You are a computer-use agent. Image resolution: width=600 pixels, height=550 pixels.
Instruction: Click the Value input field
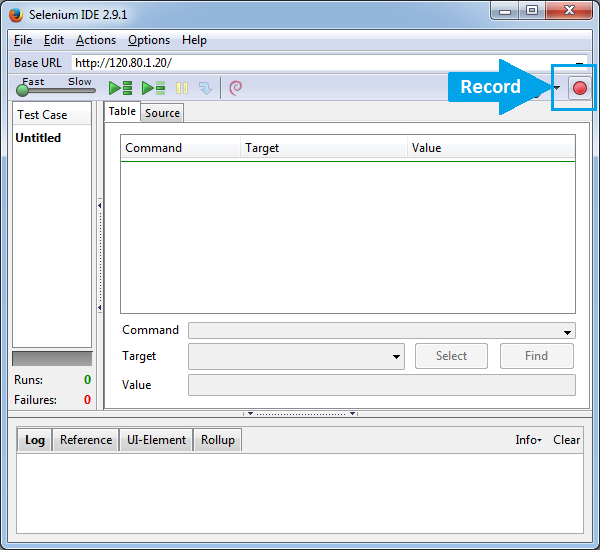[x=382, y=385]
